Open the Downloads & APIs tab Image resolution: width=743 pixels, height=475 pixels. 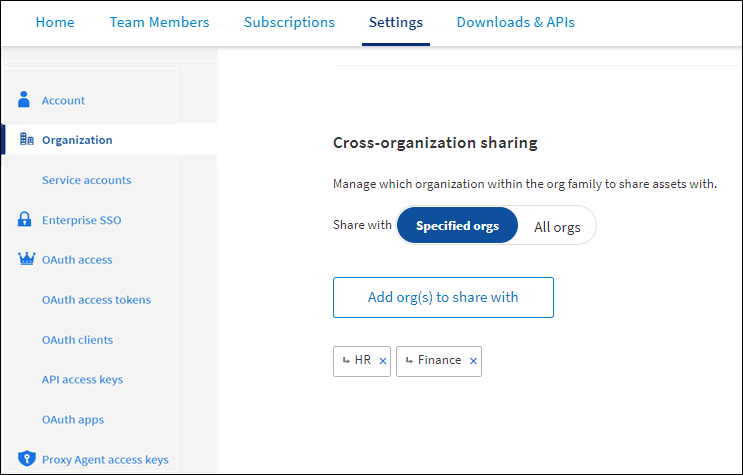[515, 22]
